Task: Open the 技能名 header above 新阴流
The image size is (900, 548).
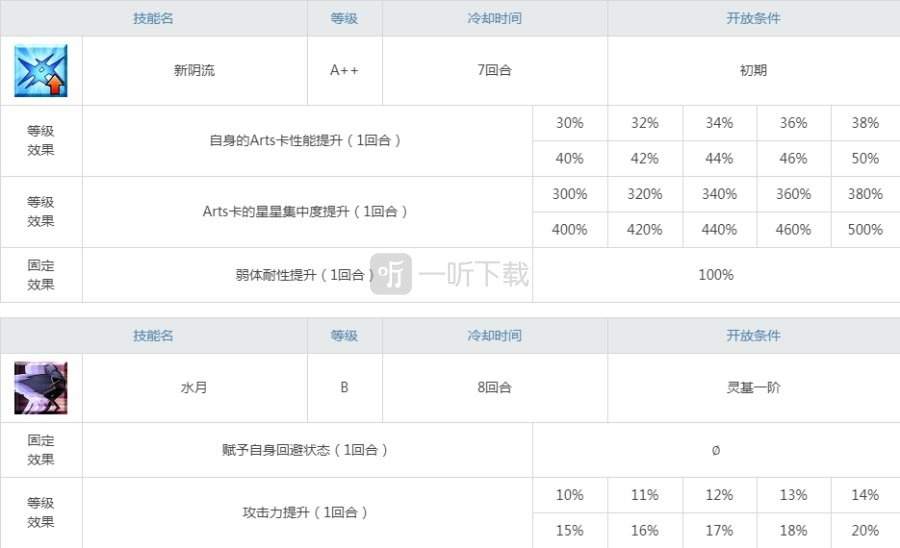Action: point(153,18)
